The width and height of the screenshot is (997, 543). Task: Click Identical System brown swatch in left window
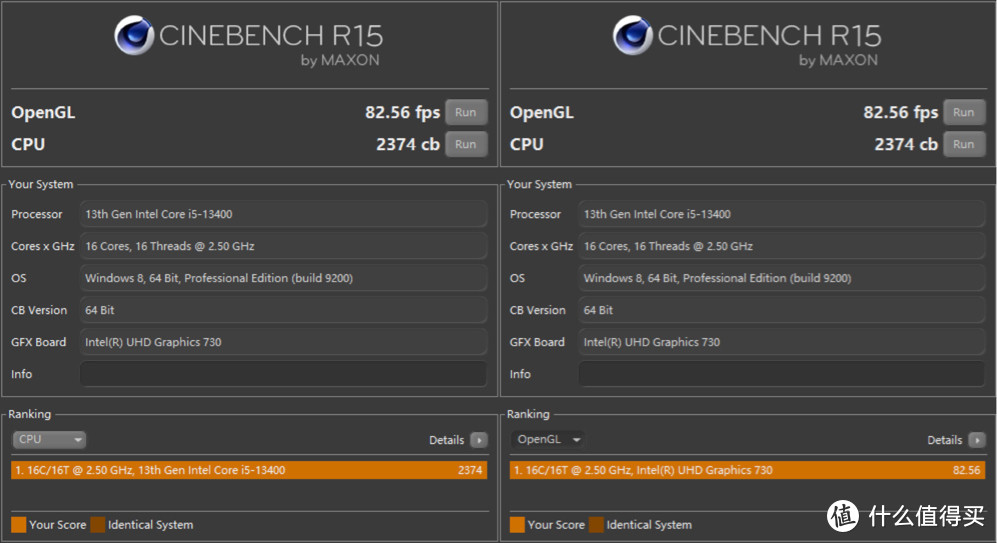click(97, 525)
